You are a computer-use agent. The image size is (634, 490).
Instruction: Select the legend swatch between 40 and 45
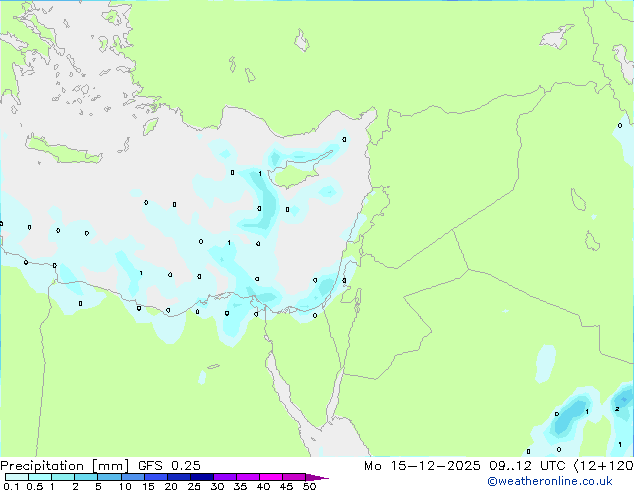(271, 477)
